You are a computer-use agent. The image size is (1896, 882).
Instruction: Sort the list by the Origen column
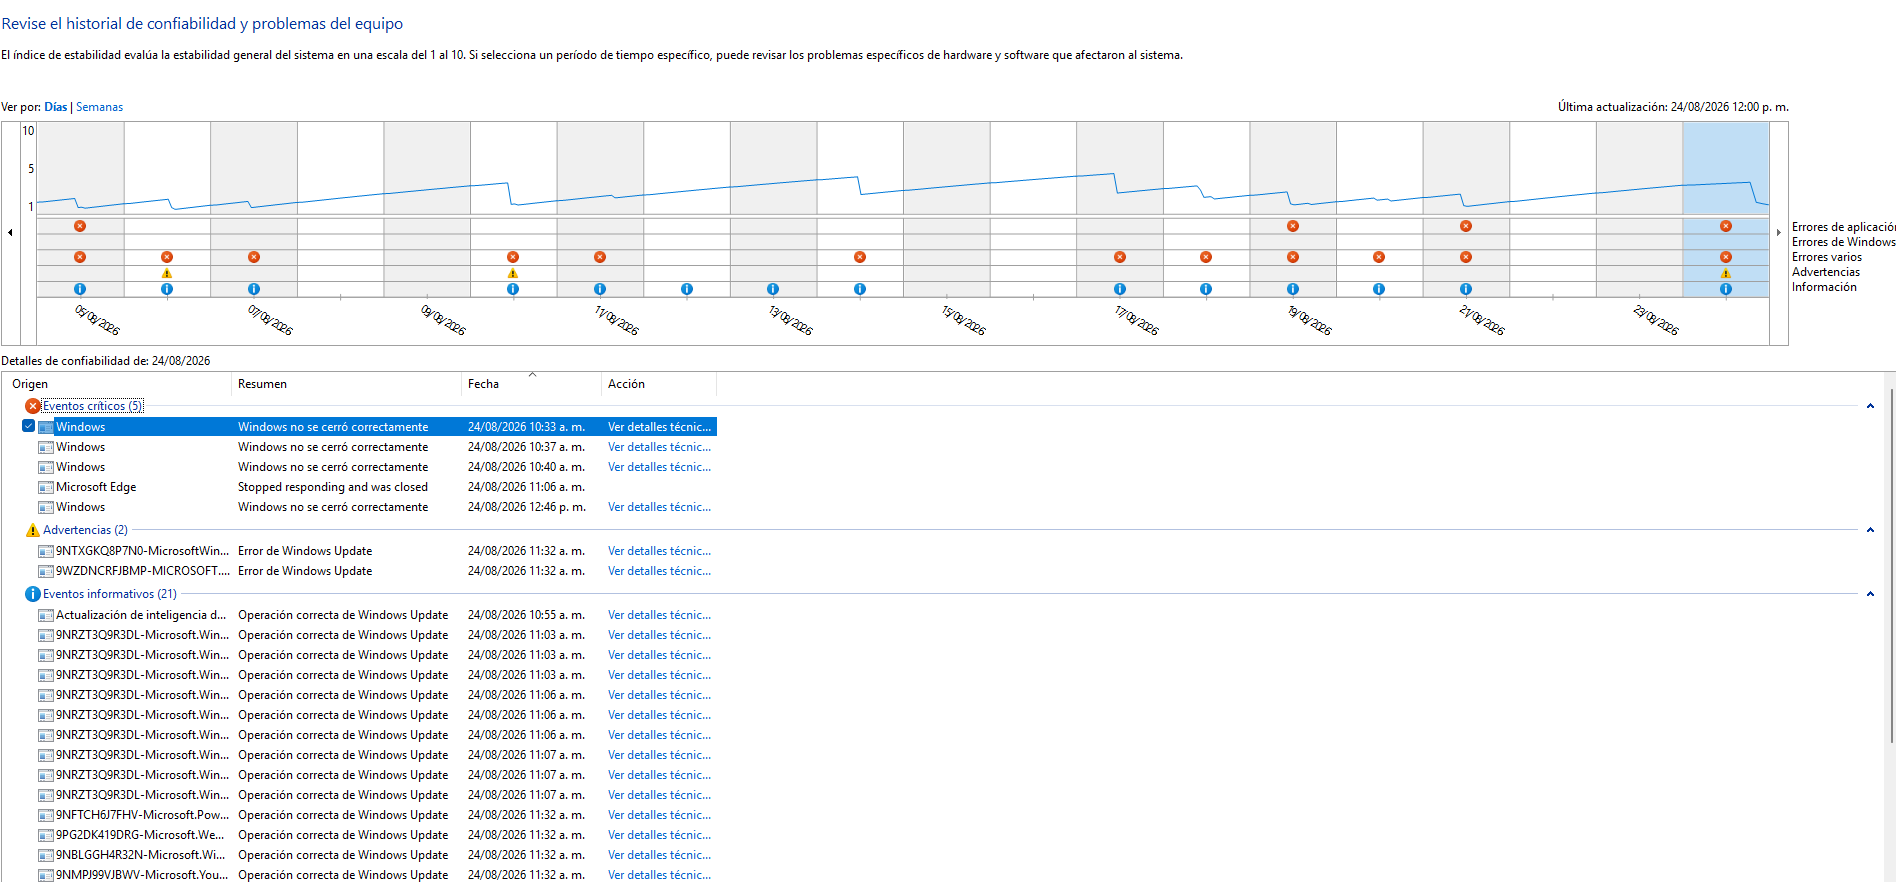click(119, 384)
